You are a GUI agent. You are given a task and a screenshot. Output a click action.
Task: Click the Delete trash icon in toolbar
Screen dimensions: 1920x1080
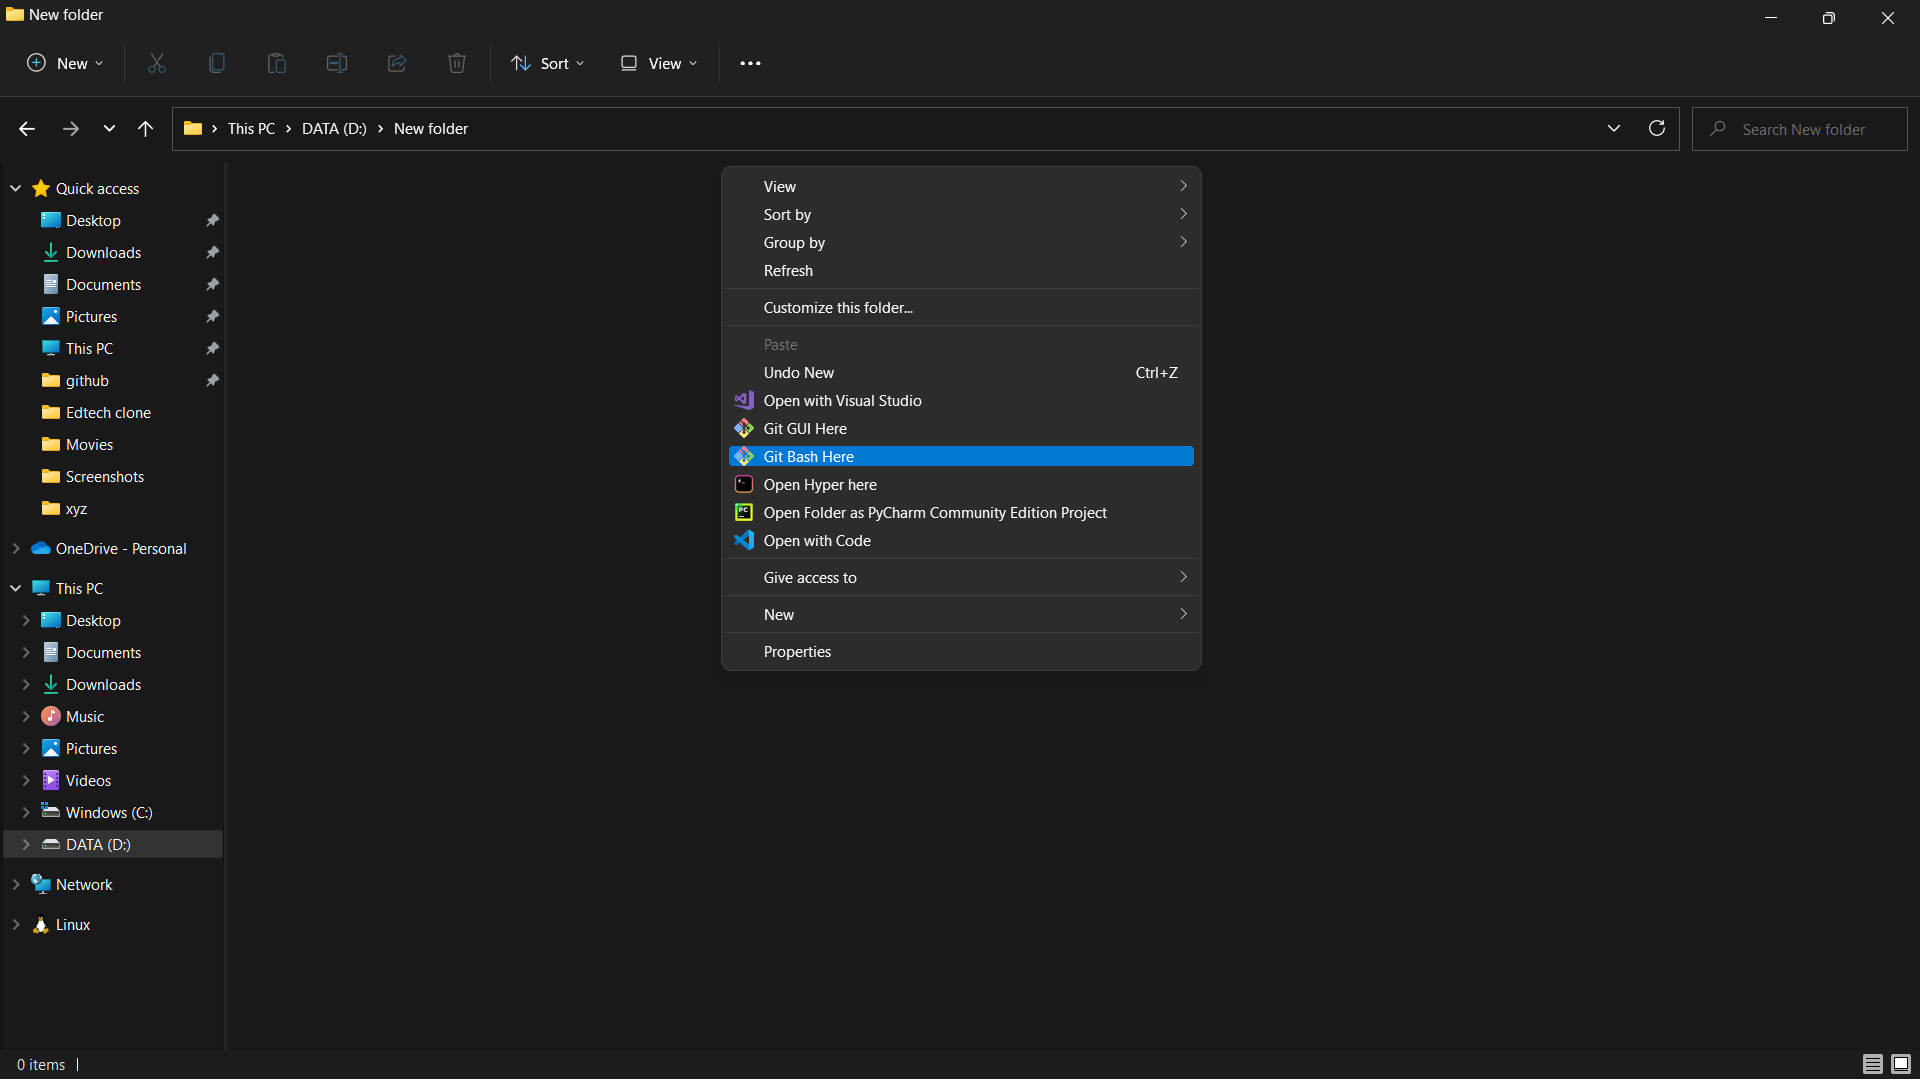457,63
